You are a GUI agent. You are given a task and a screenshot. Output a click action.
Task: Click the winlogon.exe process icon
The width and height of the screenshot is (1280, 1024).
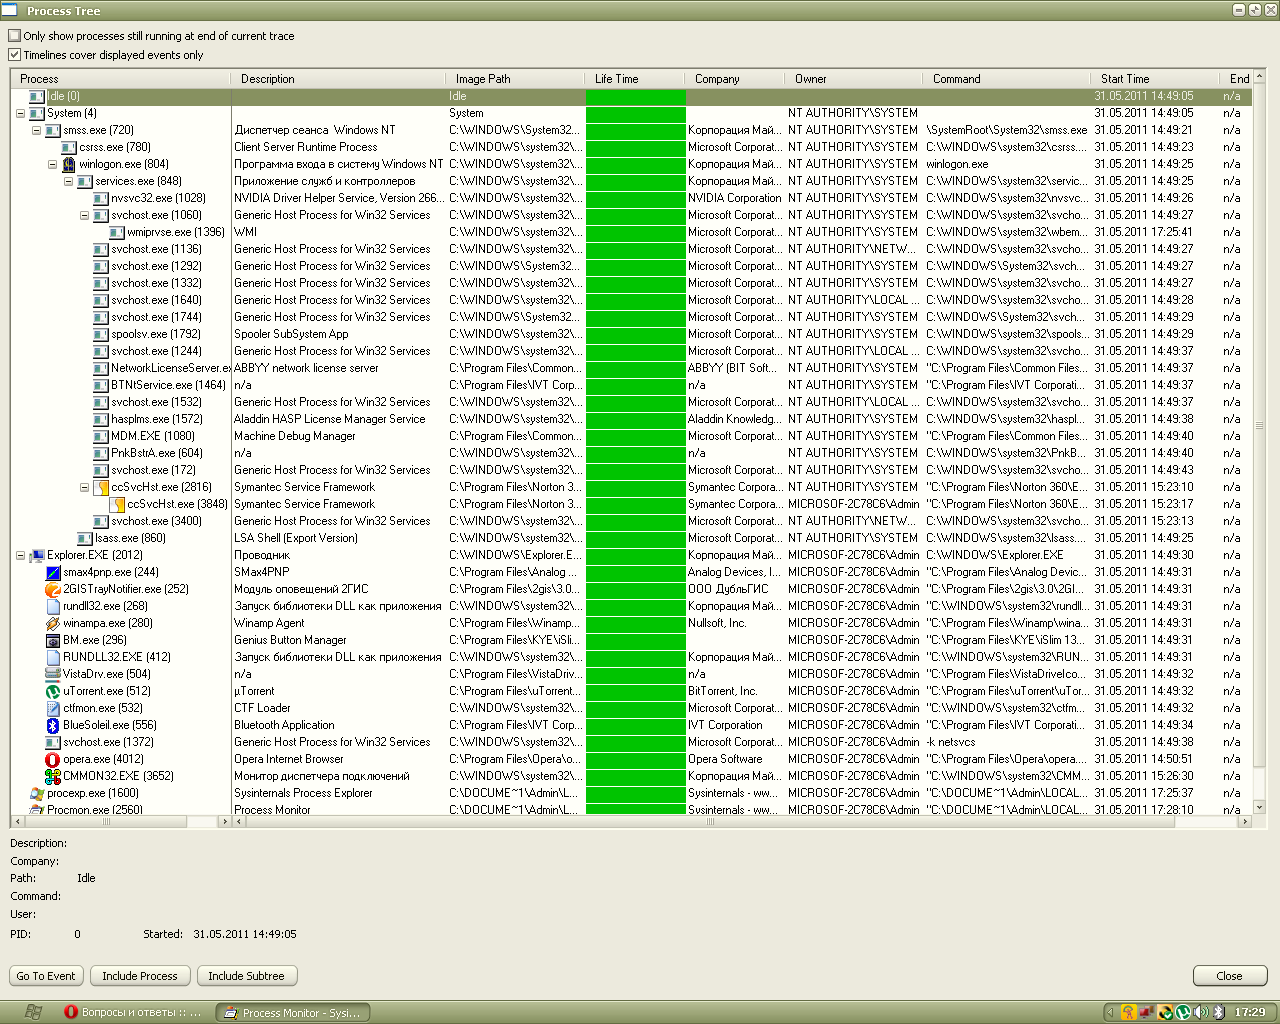pyautogui.click(x=69, y=164)
